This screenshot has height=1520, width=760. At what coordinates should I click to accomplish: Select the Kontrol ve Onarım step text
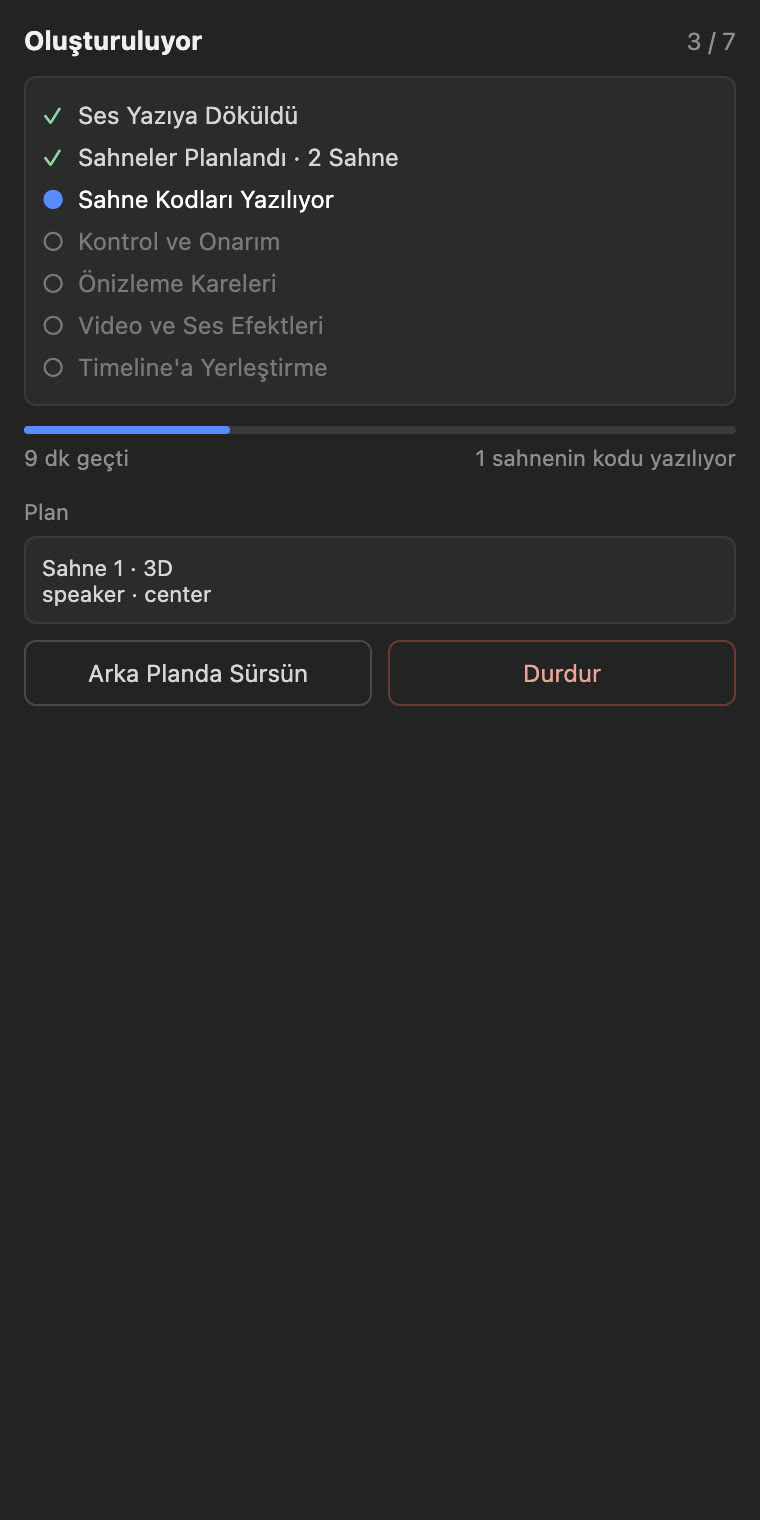pos(179,242)
